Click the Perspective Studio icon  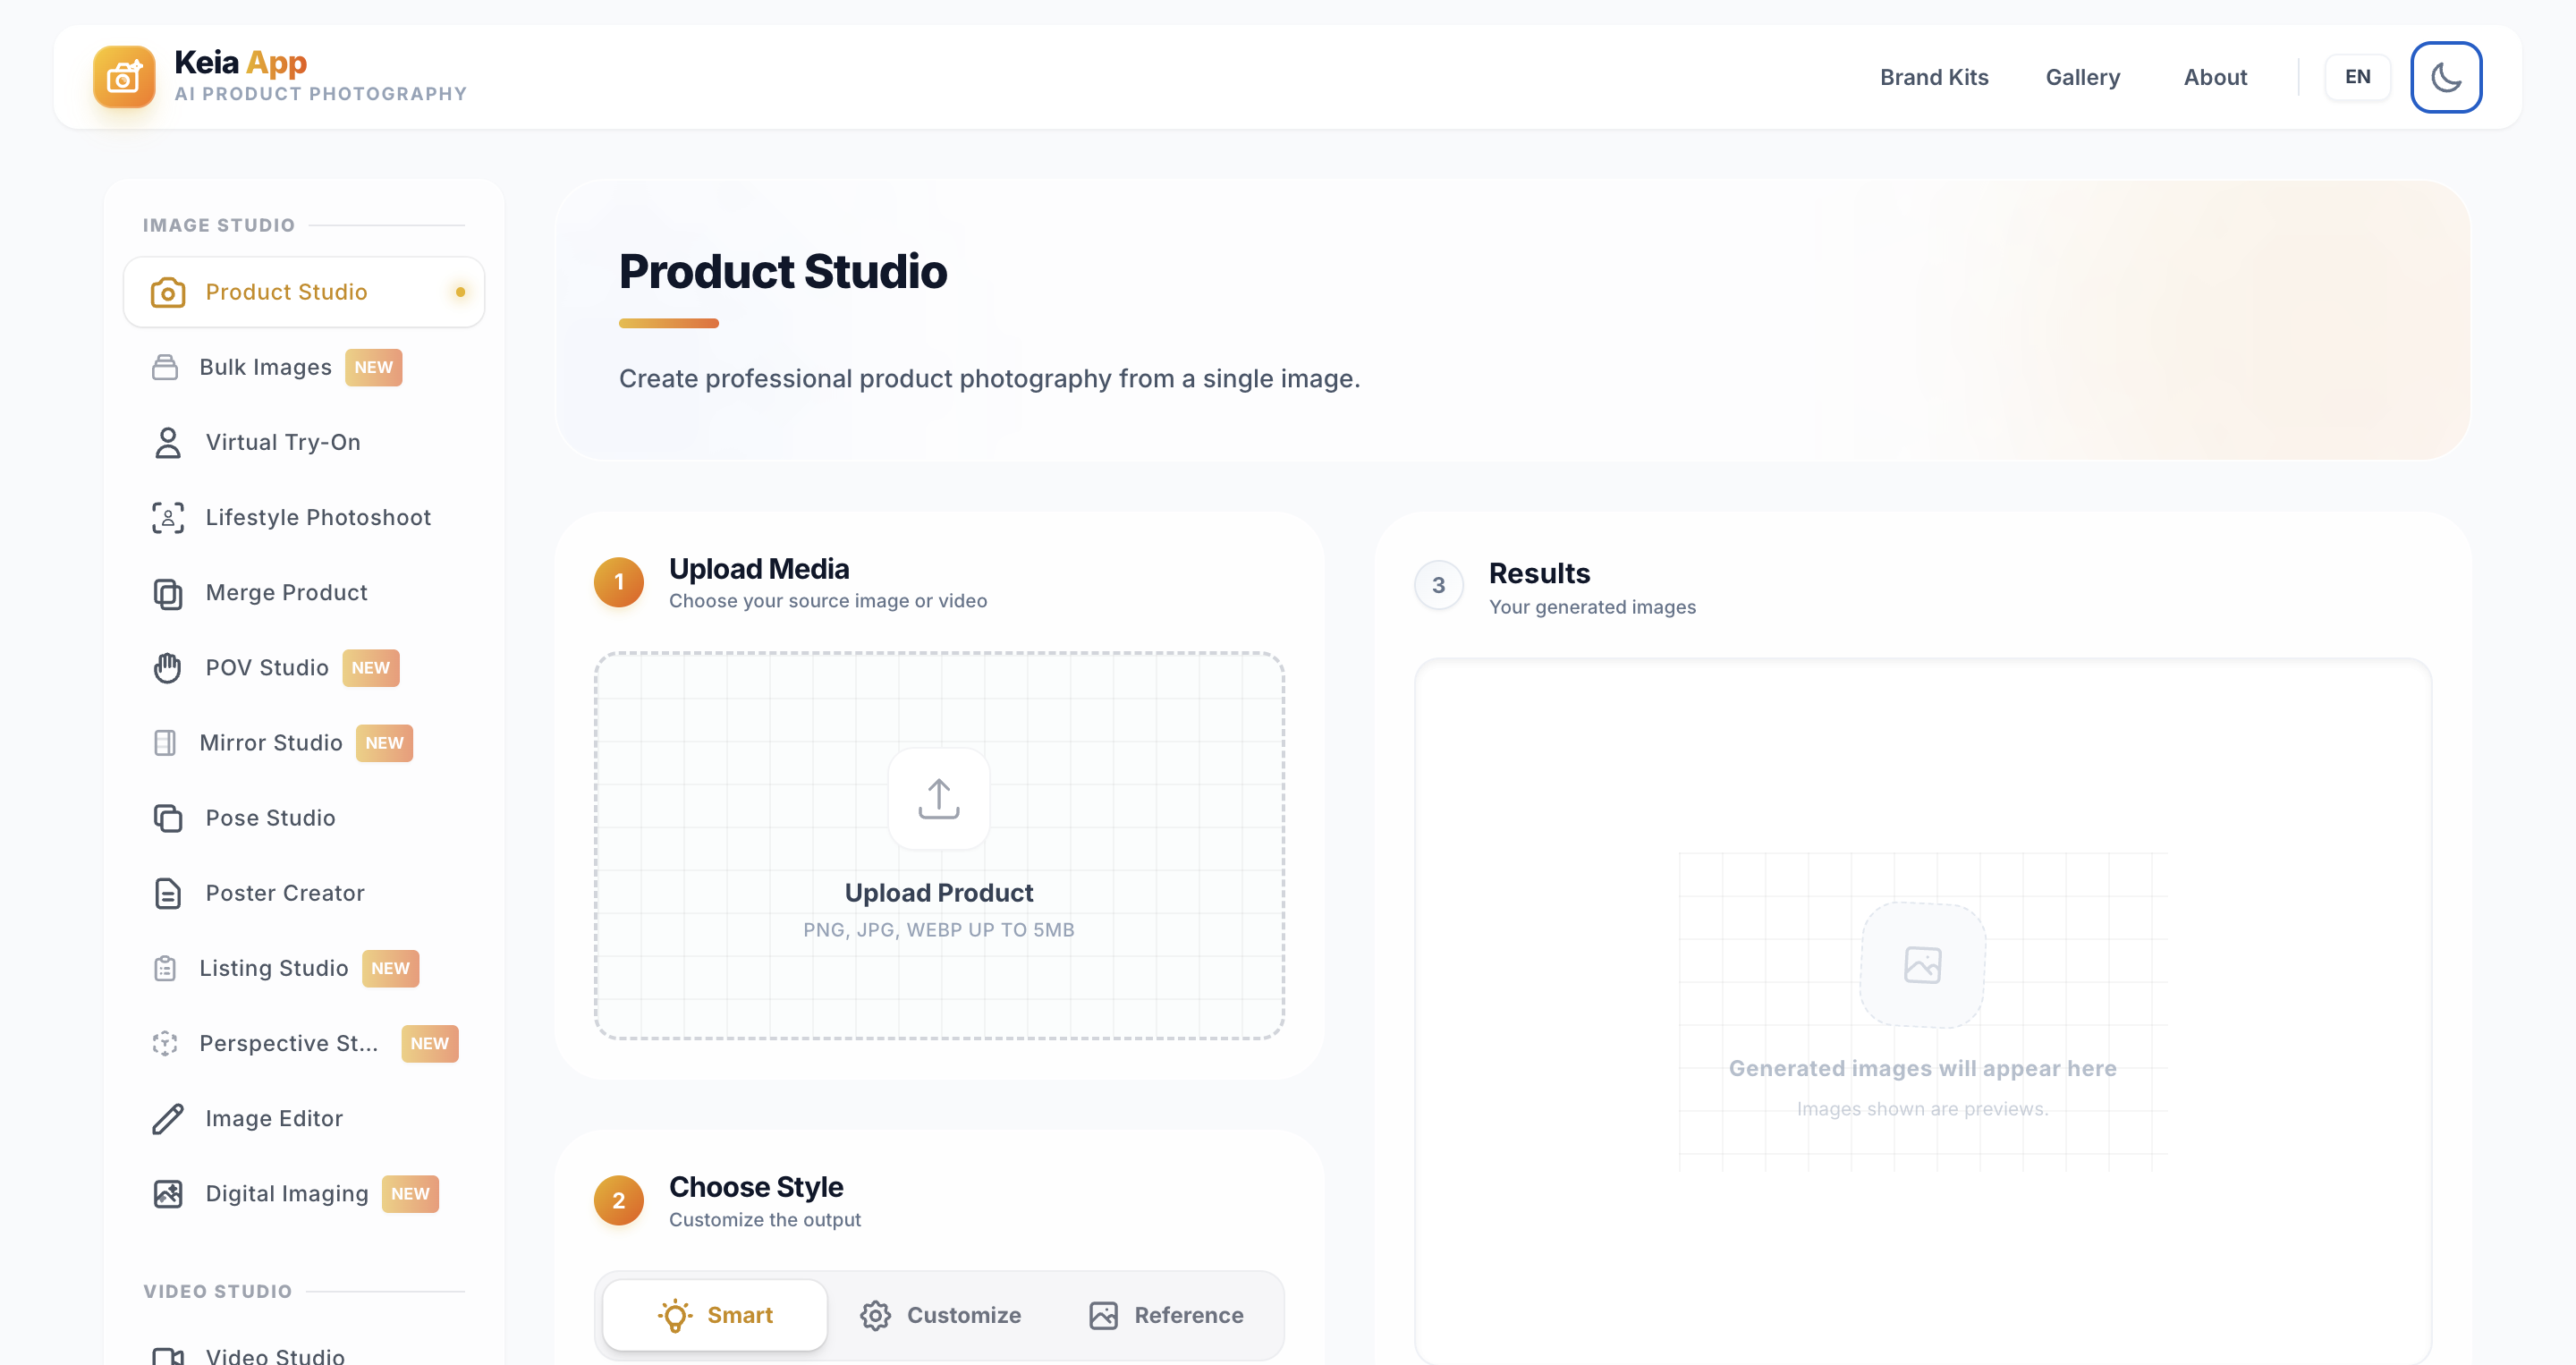coord(165,1043)
